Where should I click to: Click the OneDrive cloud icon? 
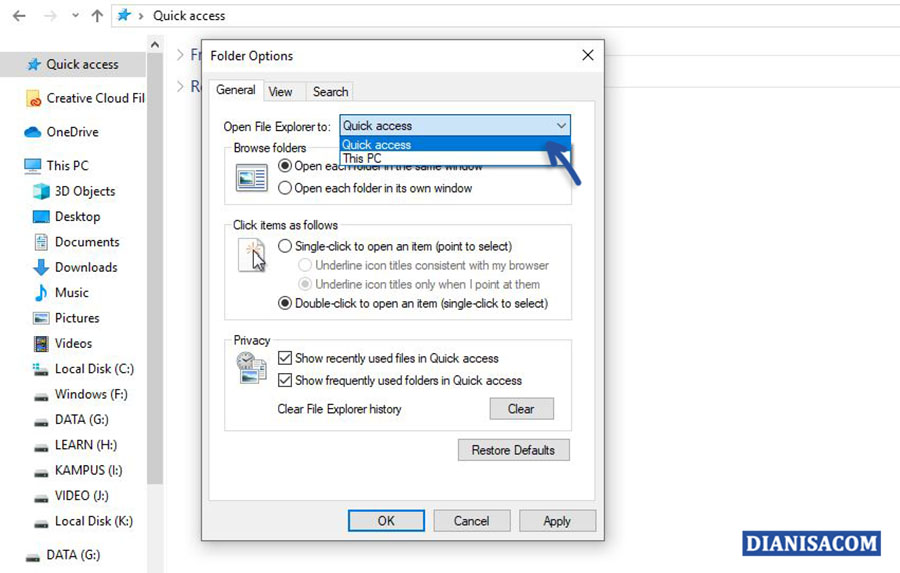(33, 132)
